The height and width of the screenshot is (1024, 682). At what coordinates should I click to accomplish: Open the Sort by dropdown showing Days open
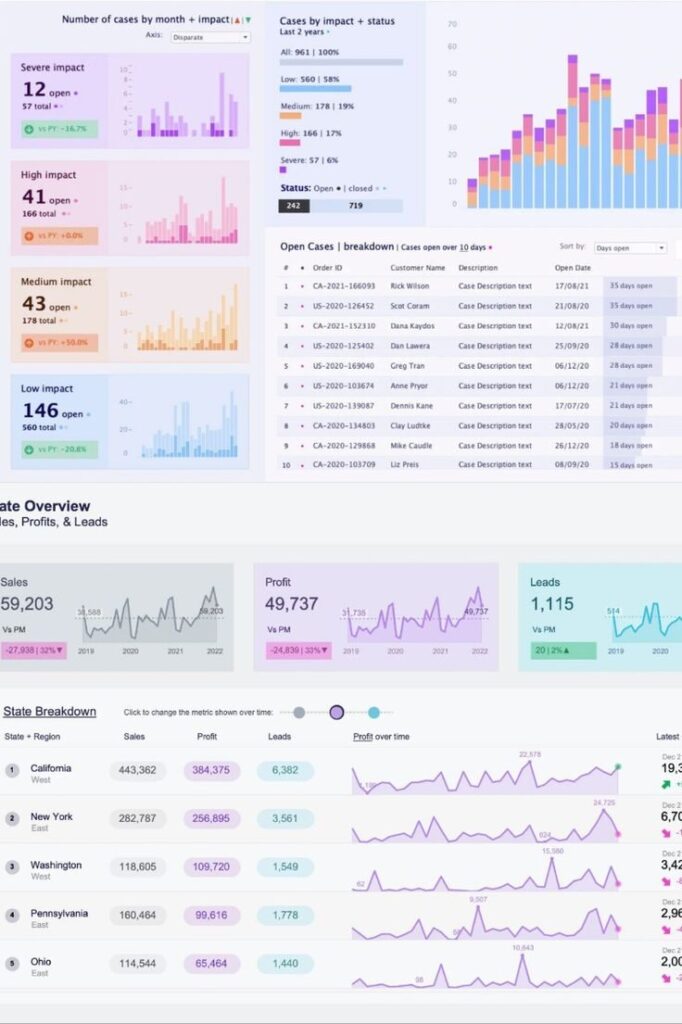[x=630, y=248]
